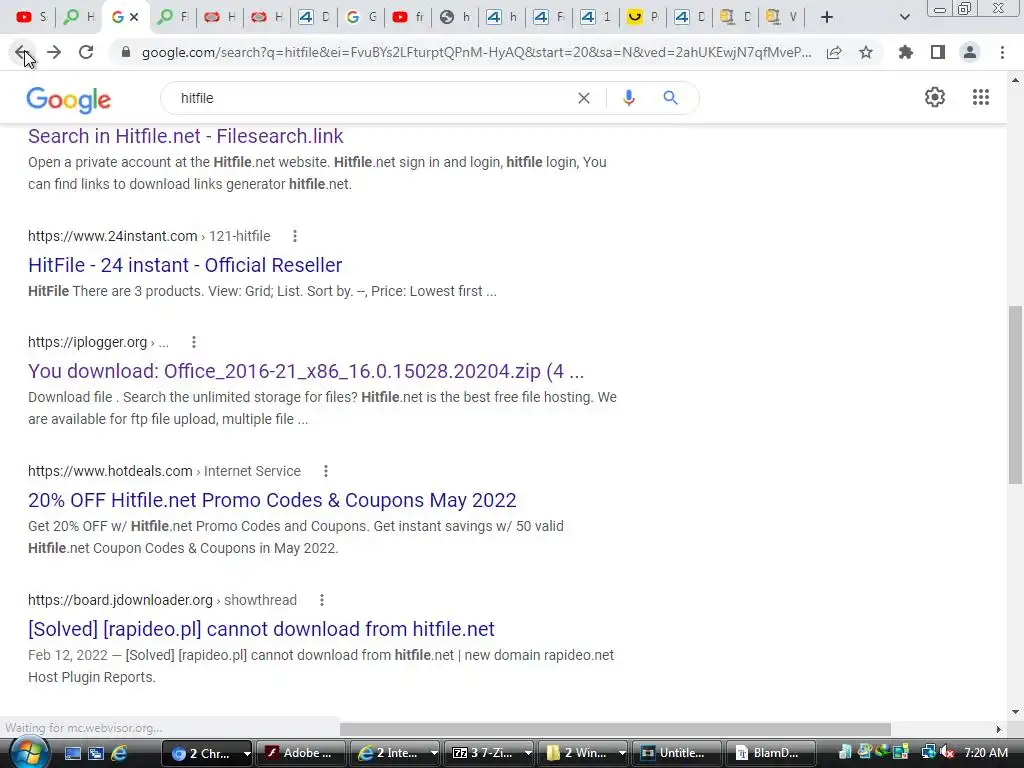
Task: Open options for the board.jdownloader.org result
Action: point(322,600)
